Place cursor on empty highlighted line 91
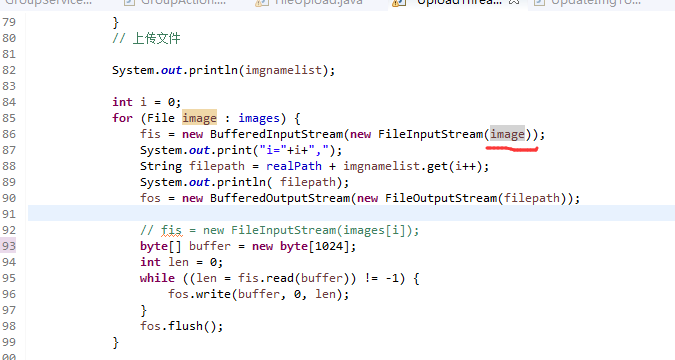675x360 pixels. (351, 214)
